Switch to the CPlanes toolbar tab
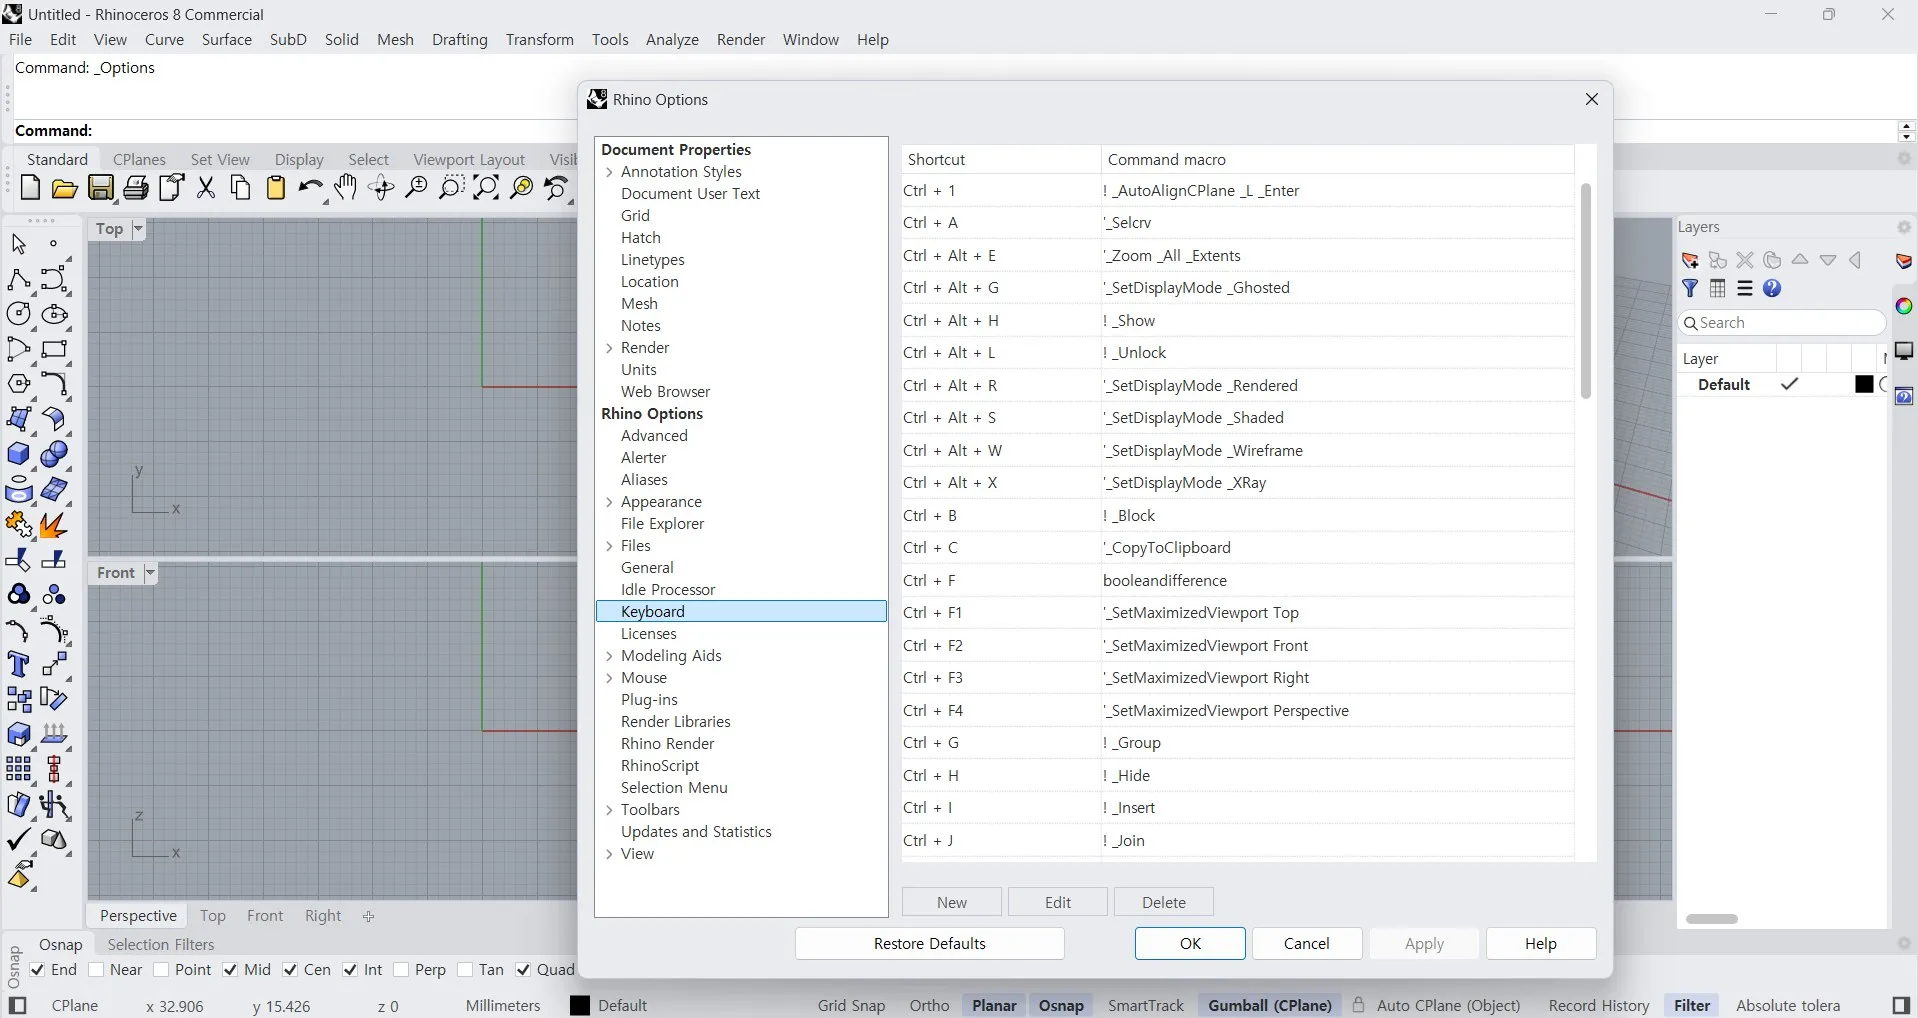The height and width of the screenshot is (1018, 1918). tap(139, 160)
